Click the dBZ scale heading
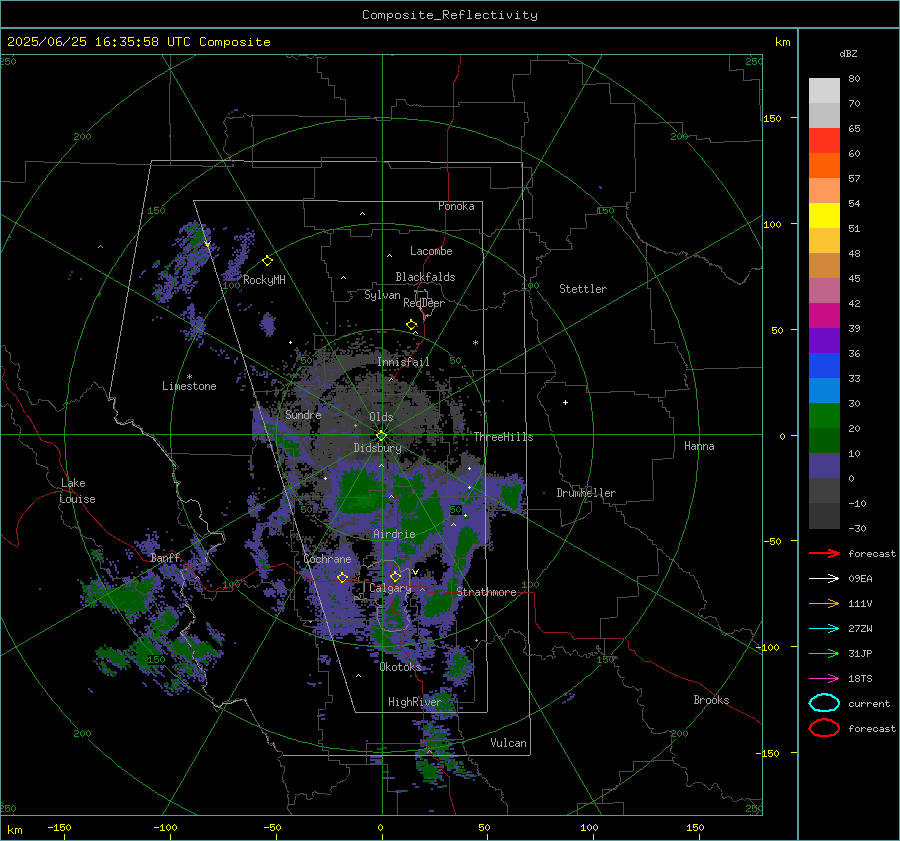The image size is (900, 841). 848,53
